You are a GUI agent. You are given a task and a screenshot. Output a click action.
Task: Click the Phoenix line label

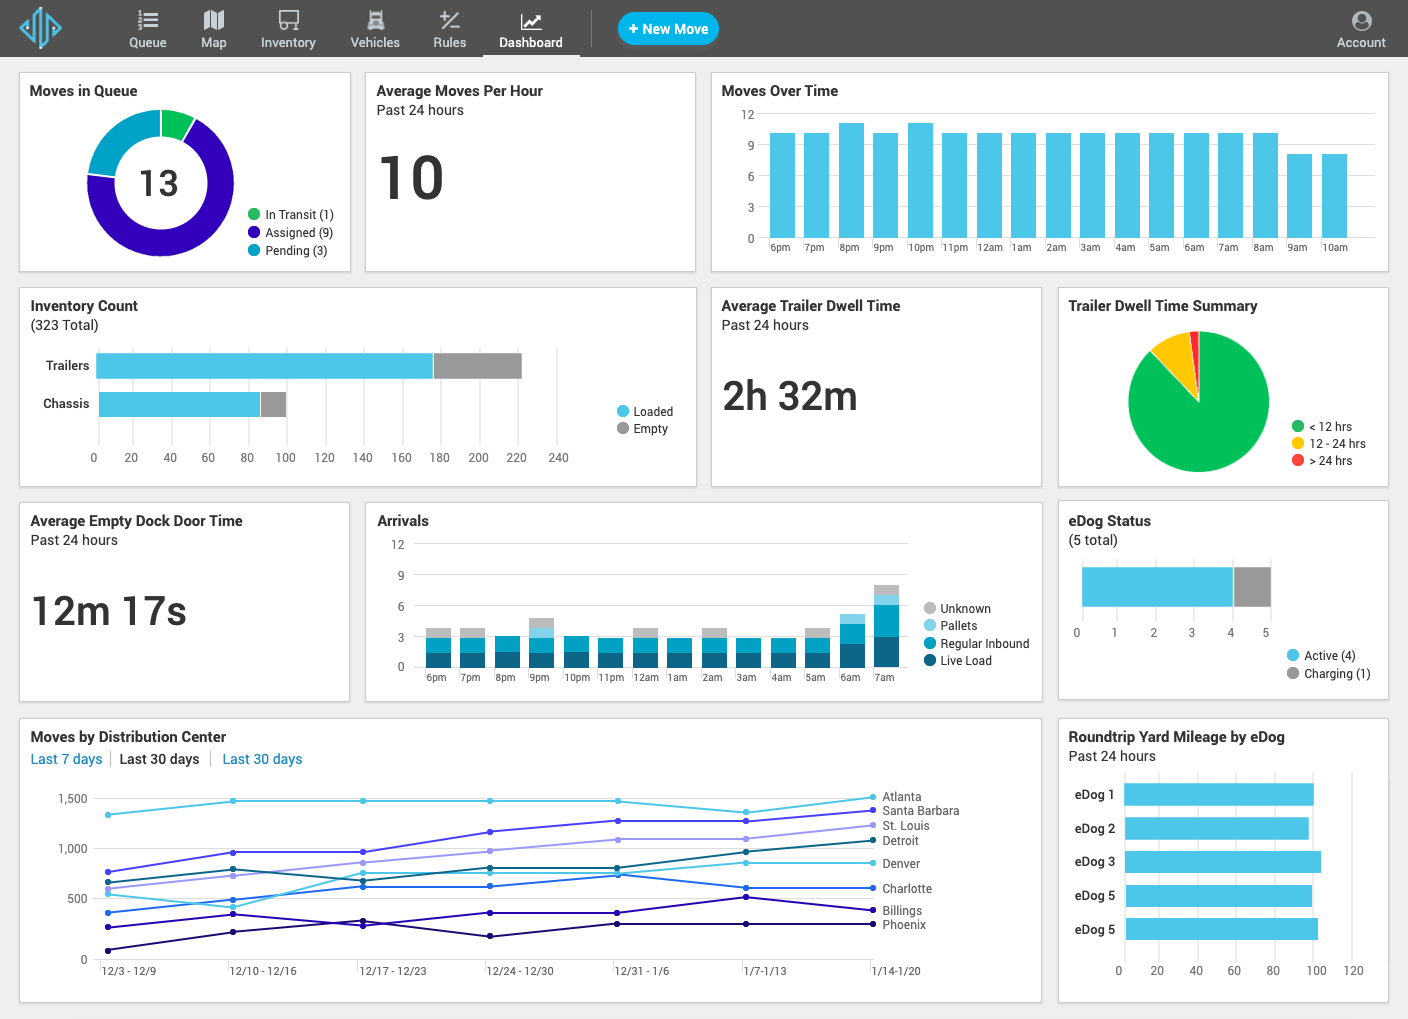click(904, 925)
